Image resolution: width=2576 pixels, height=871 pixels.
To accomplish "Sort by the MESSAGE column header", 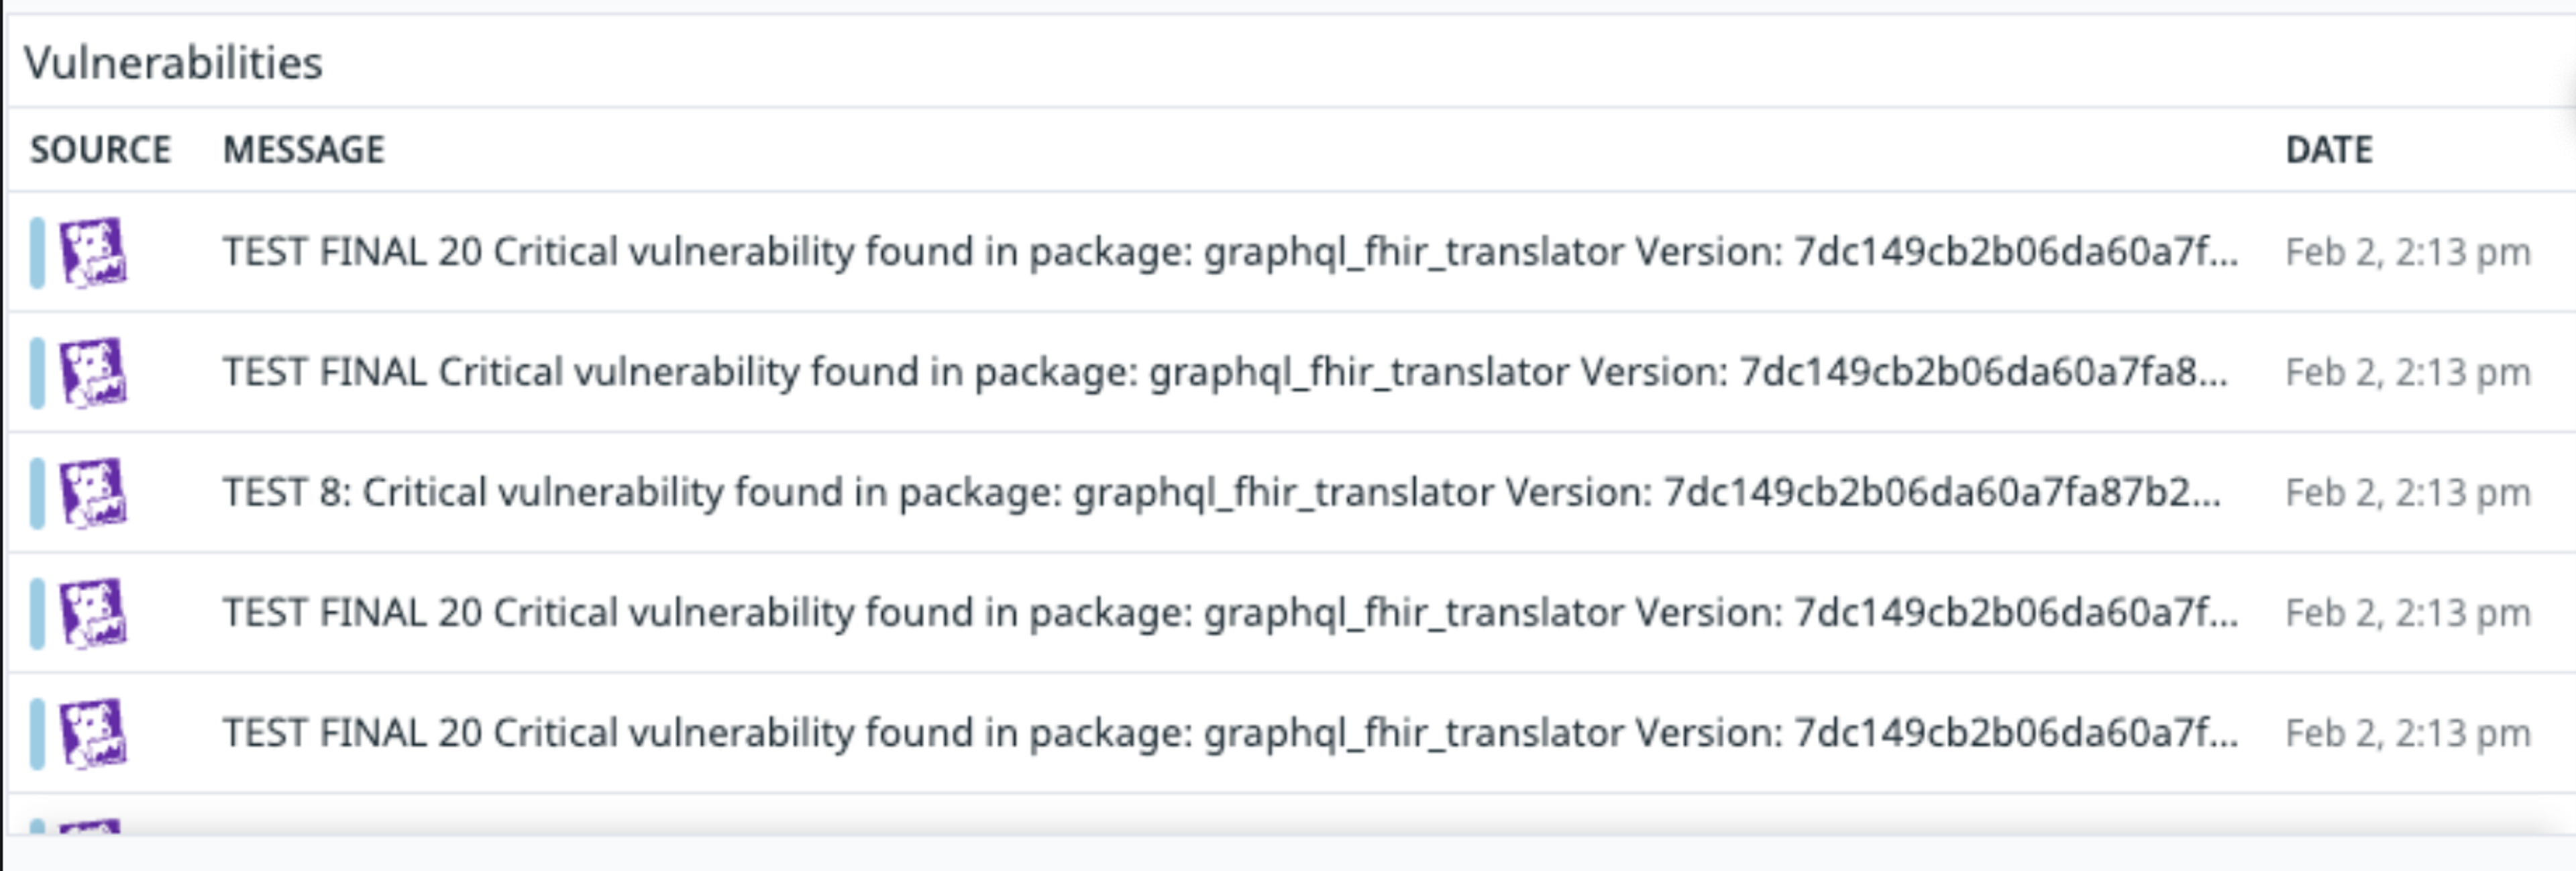I will [303, 150].
